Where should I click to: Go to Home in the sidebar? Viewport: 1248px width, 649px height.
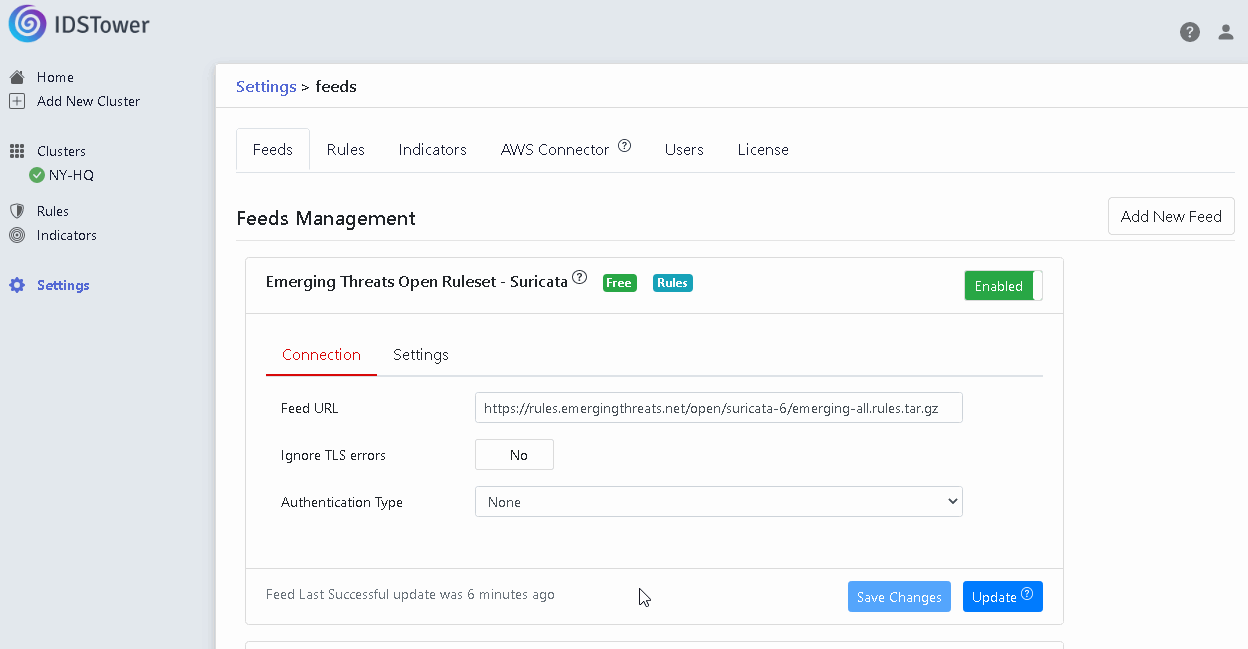tap(55, 77)
